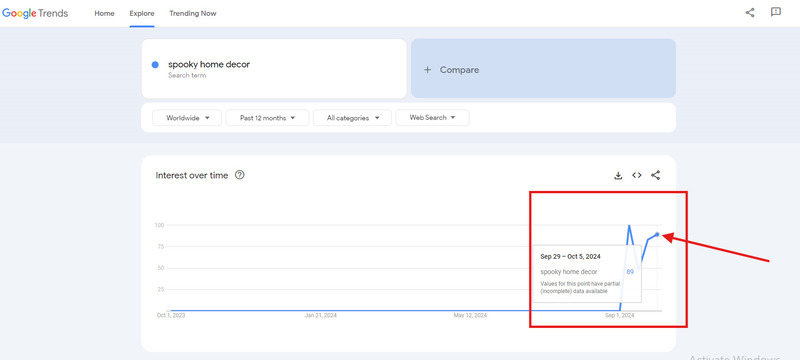
Task: Click the help icon next to Interest over time
Action: [239, 175]
